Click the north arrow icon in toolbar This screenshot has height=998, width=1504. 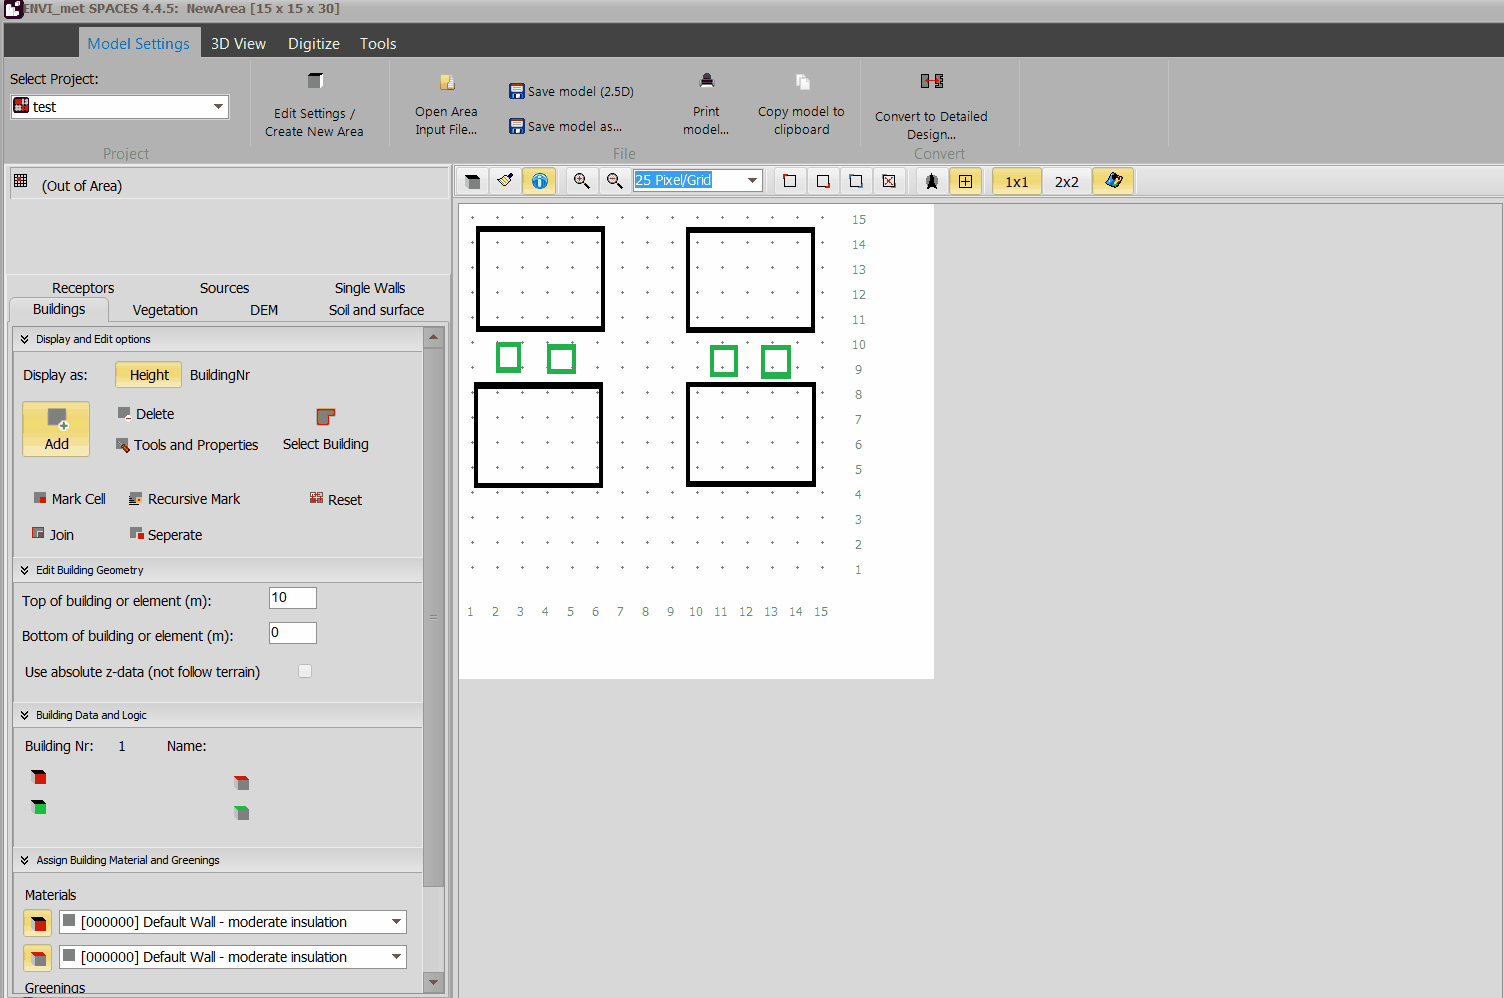pos(932,181)
